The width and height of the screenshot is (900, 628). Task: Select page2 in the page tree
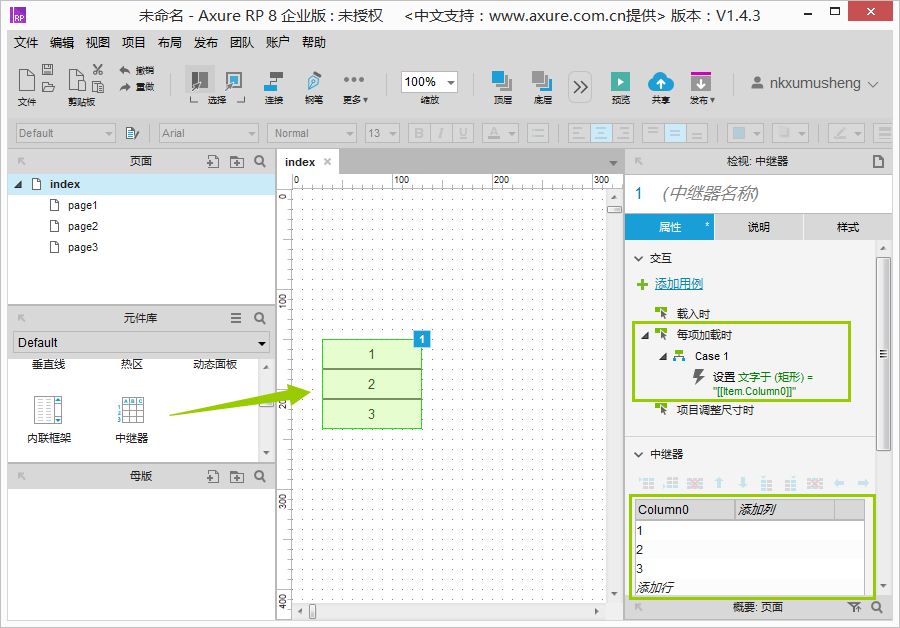pyautogui.click(x=83, y=226)
